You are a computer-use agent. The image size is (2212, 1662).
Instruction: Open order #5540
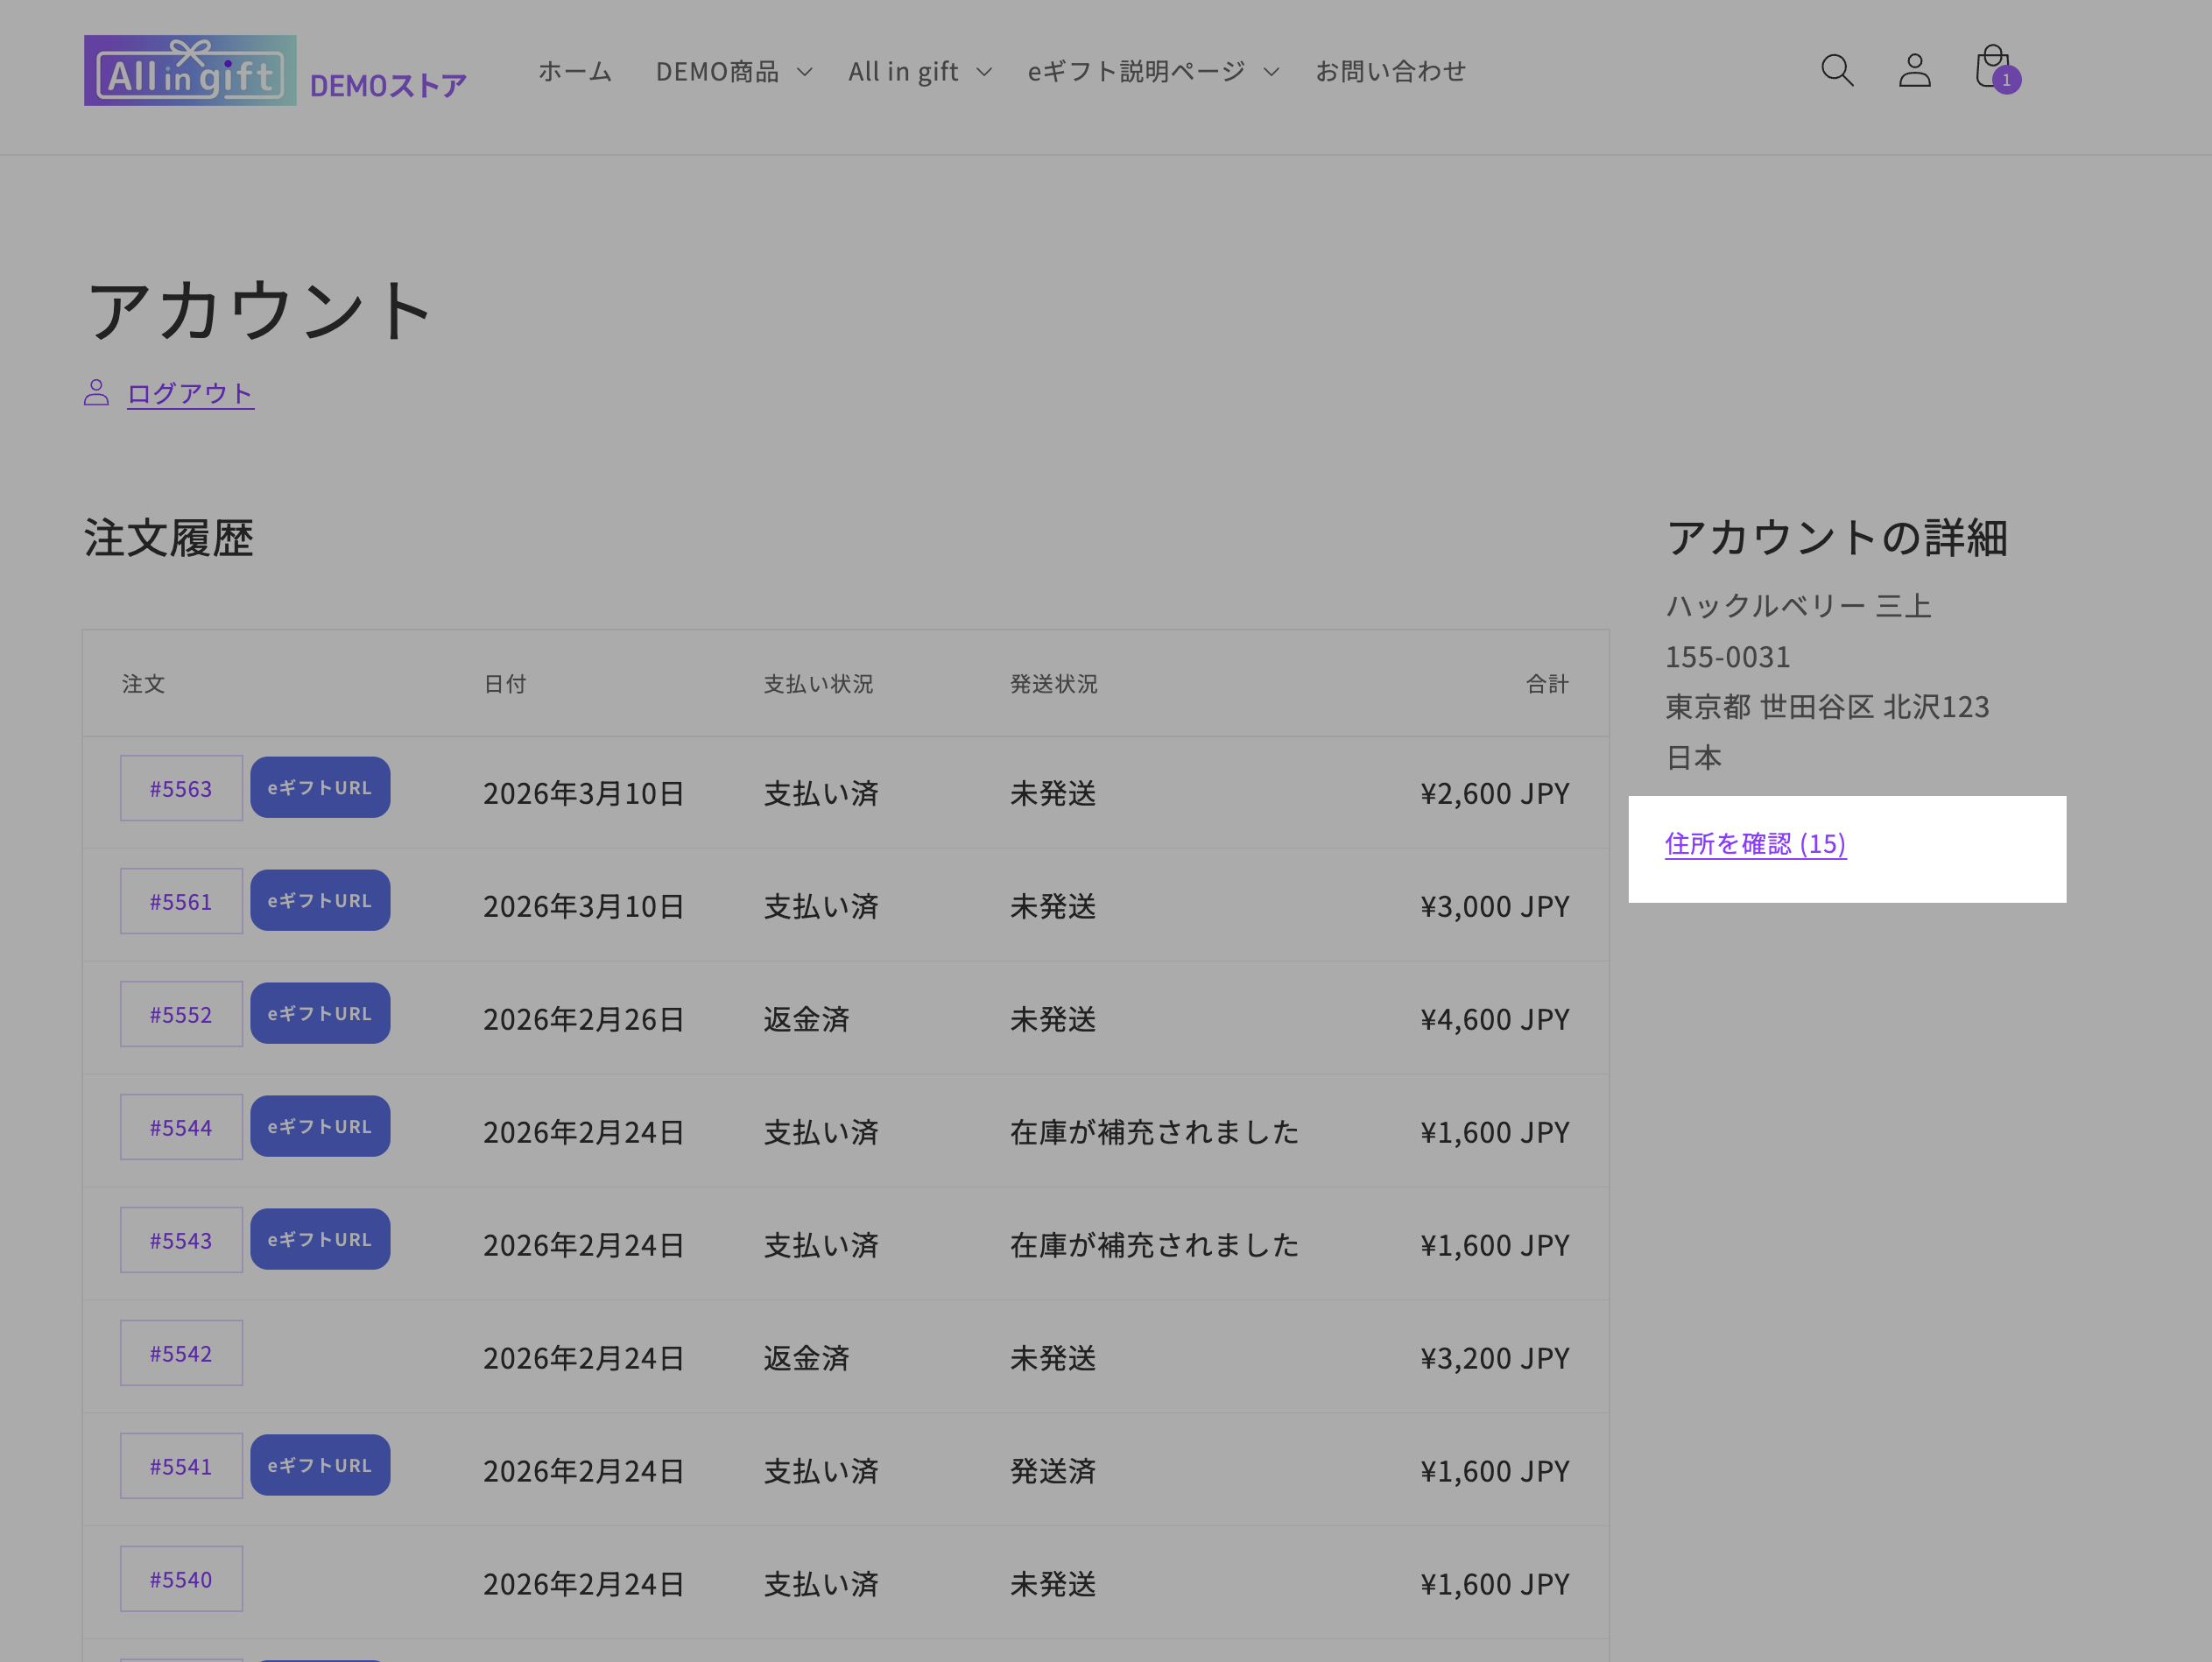(181, 1579)
